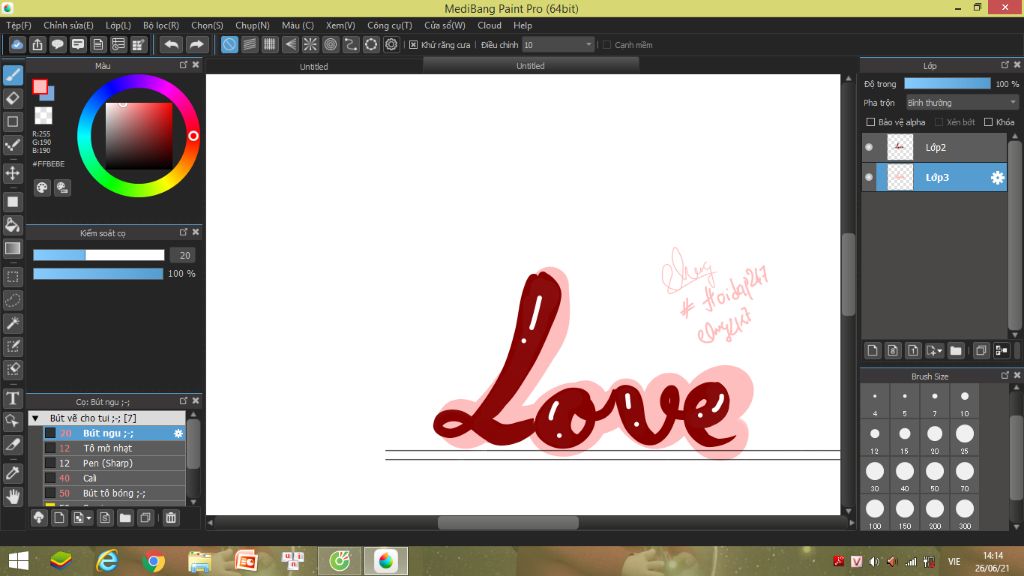Choose brush size preset 100
Screen dimensions: 1024x576
click(874, 512)
